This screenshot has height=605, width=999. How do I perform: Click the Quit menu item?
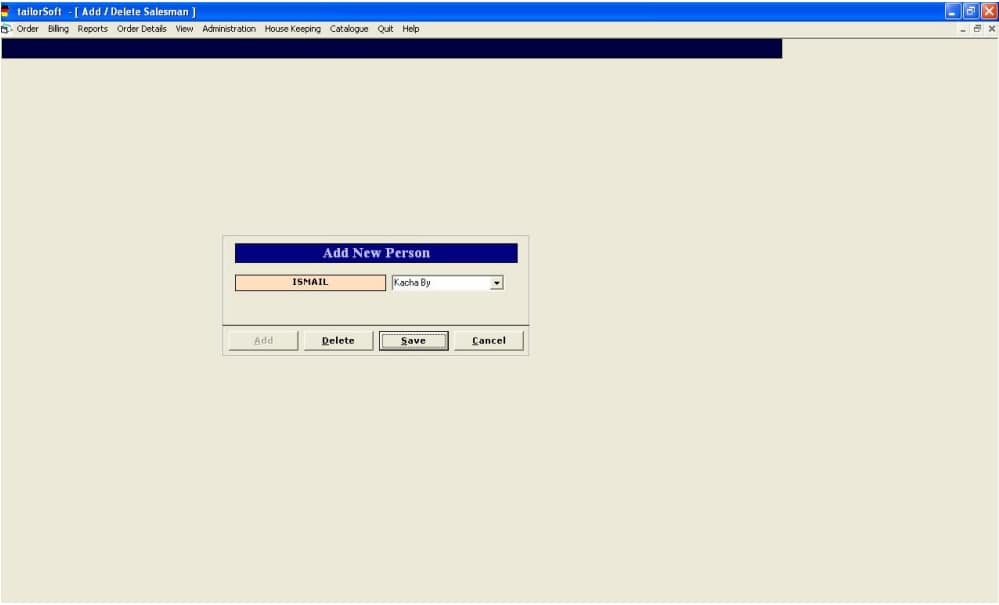click(385, 29)
